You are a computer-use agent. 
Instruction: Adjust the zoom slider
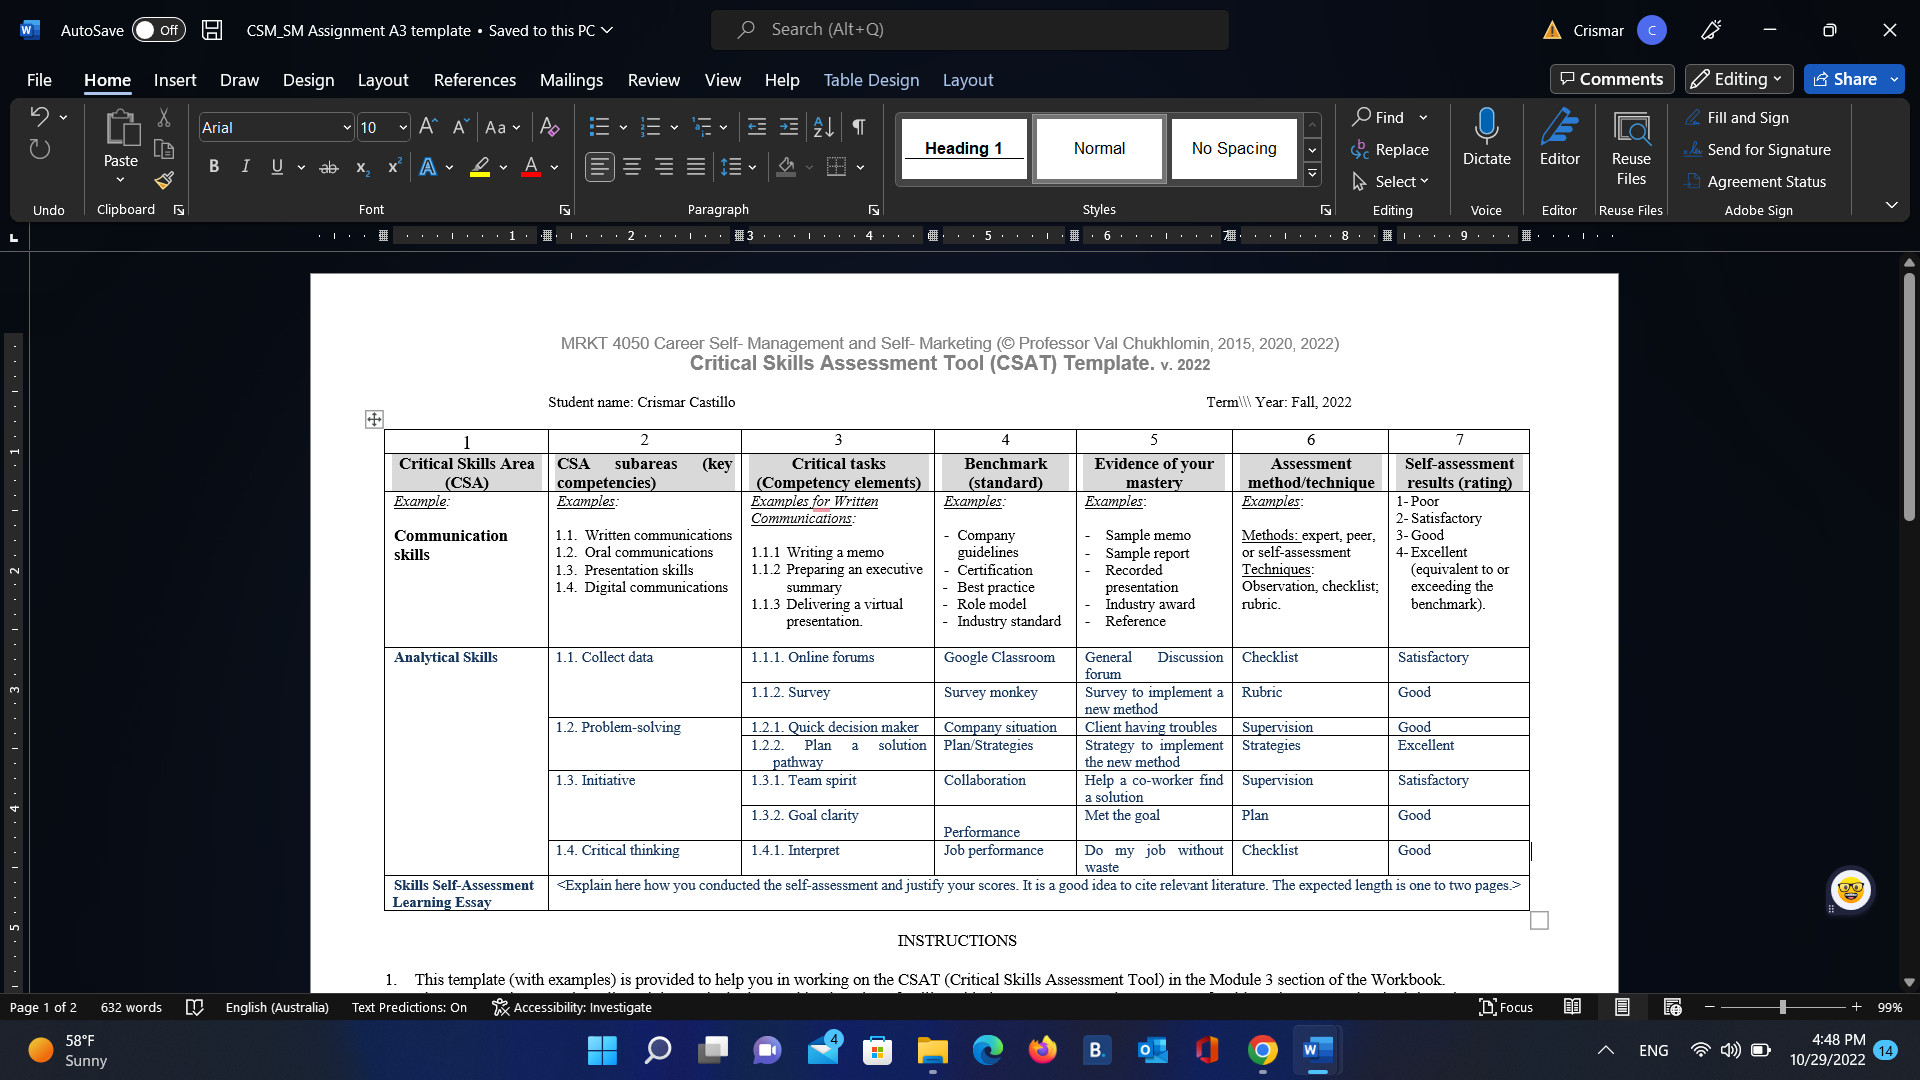click(x=1783, y=1007)
